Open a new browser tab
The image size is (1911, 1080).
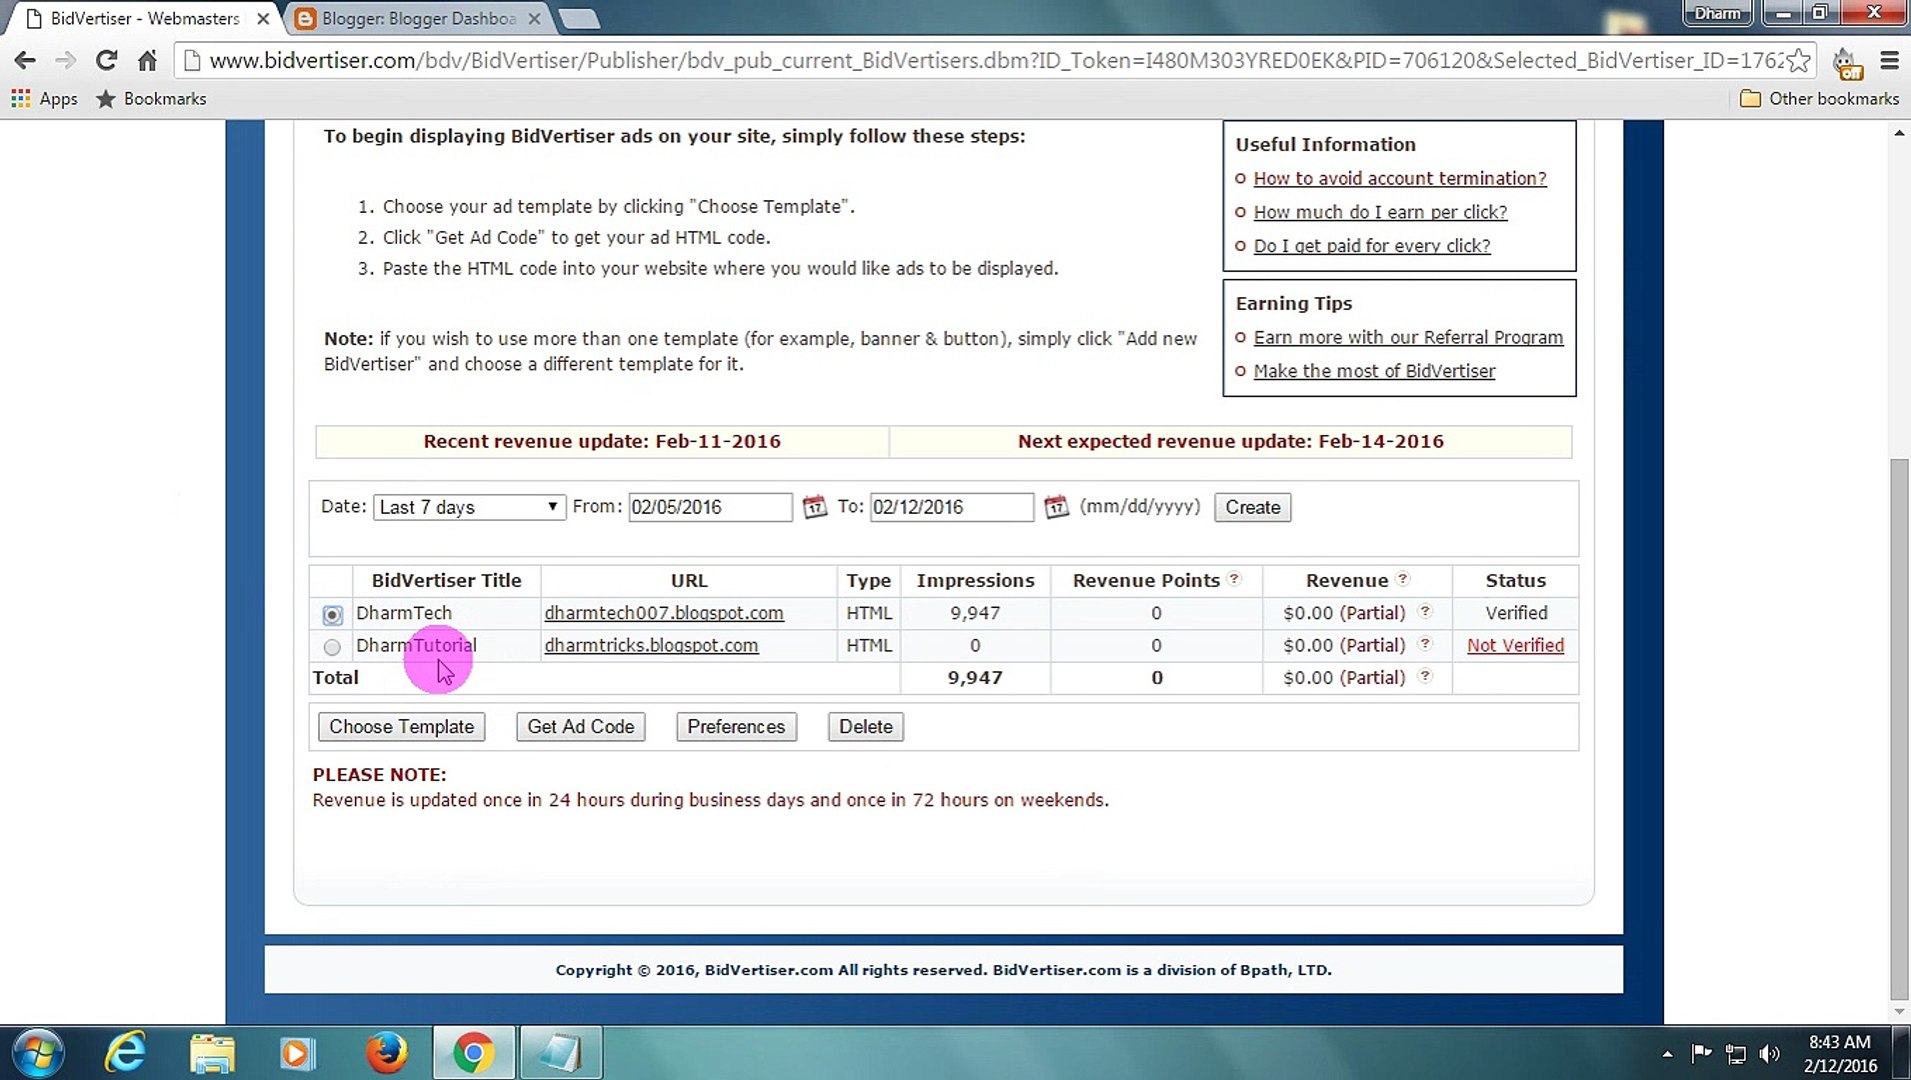click(x=579, y=19)
